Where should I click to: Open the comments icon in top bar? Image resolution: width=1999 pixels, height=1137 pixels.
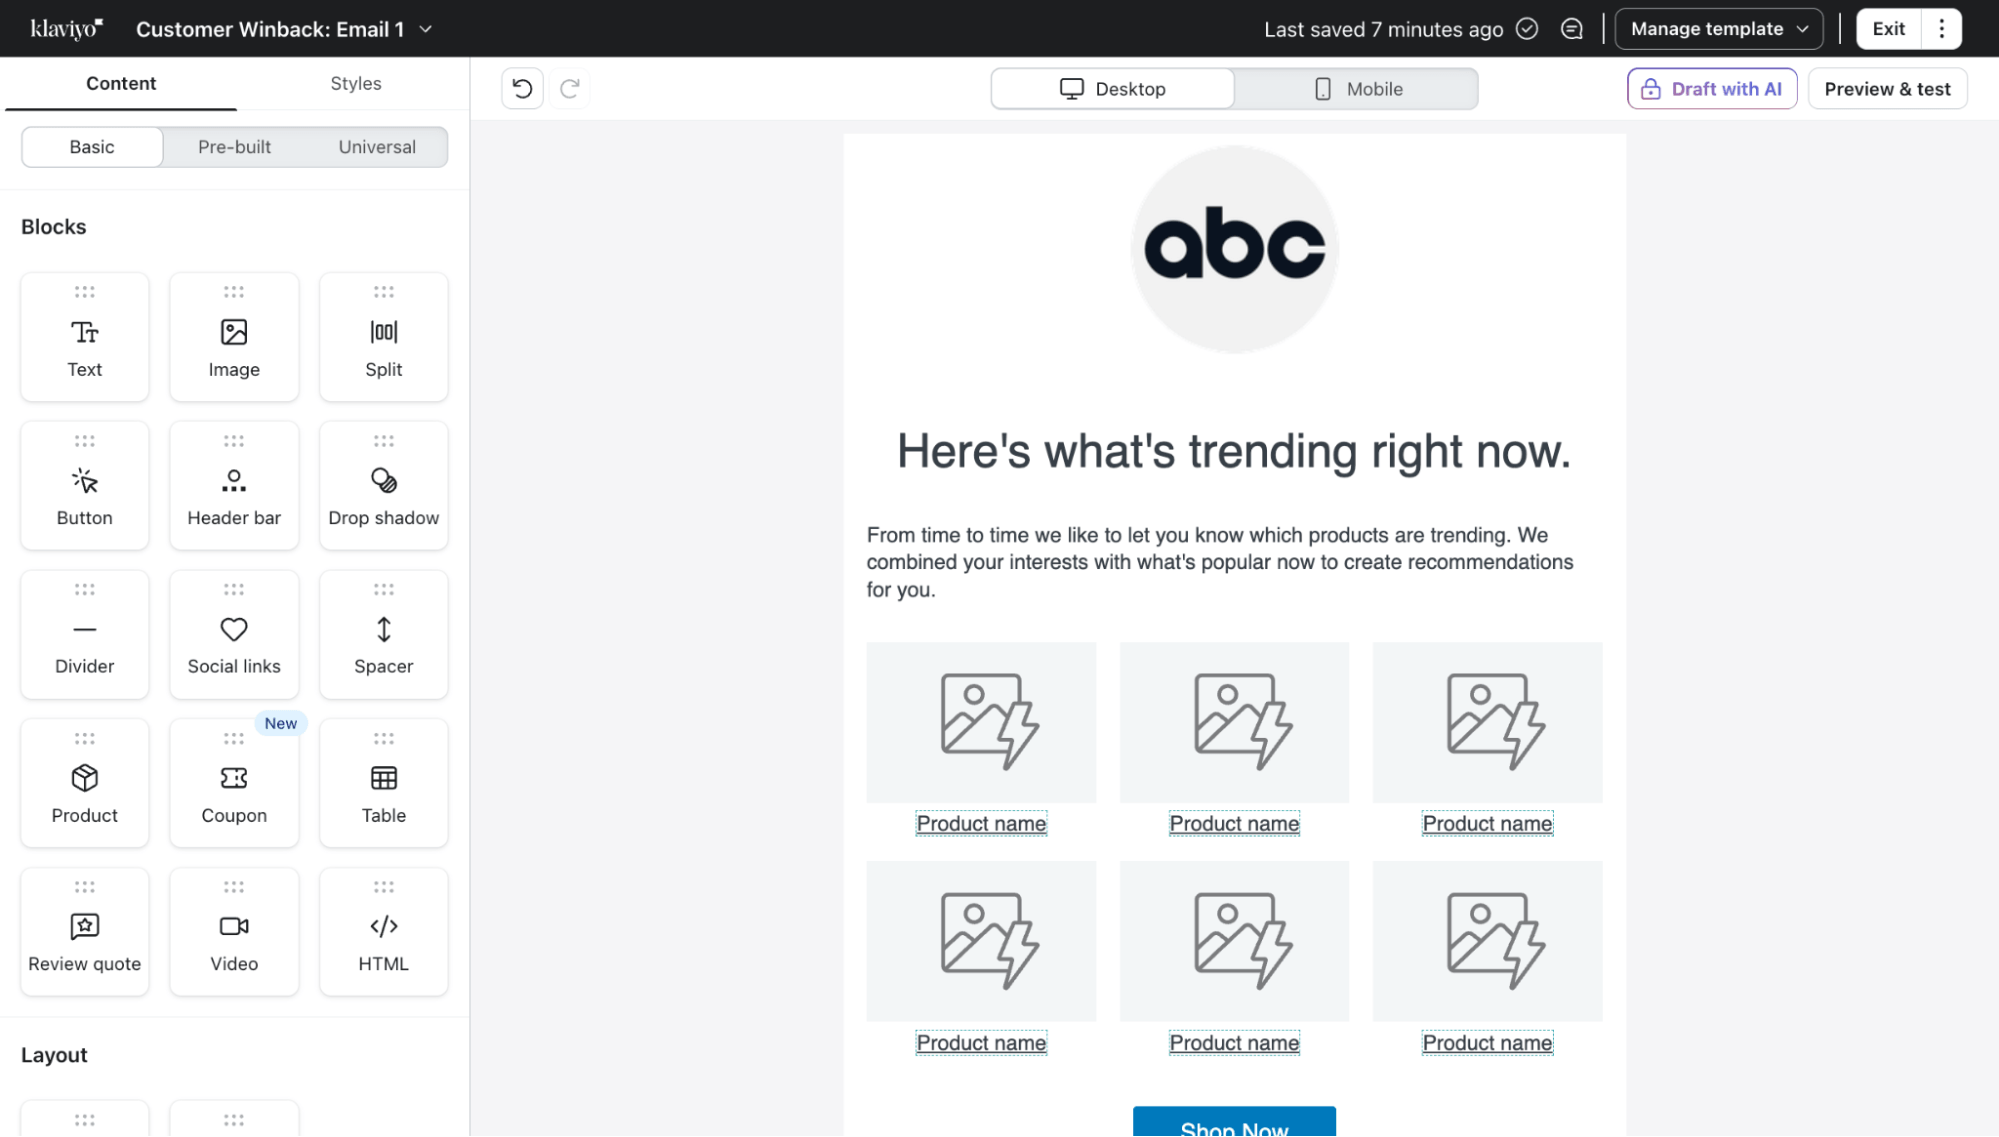(x=1572, y=29)
